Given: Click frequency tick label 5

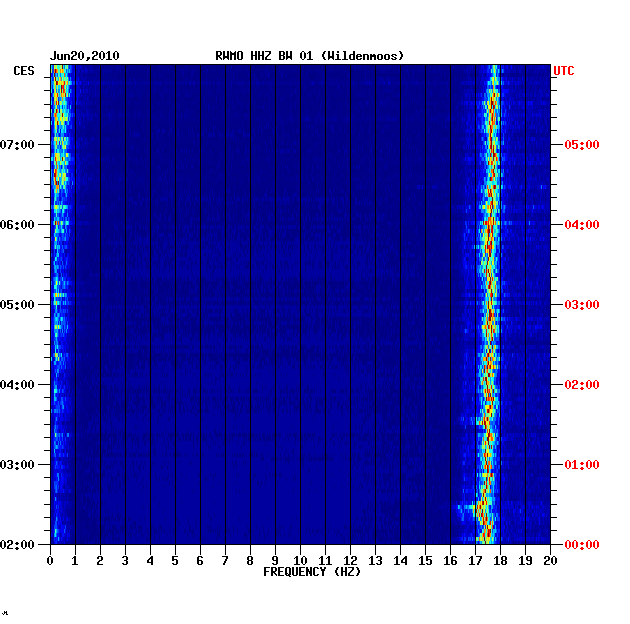Looking at the screenshot, I should pos(175,561).
